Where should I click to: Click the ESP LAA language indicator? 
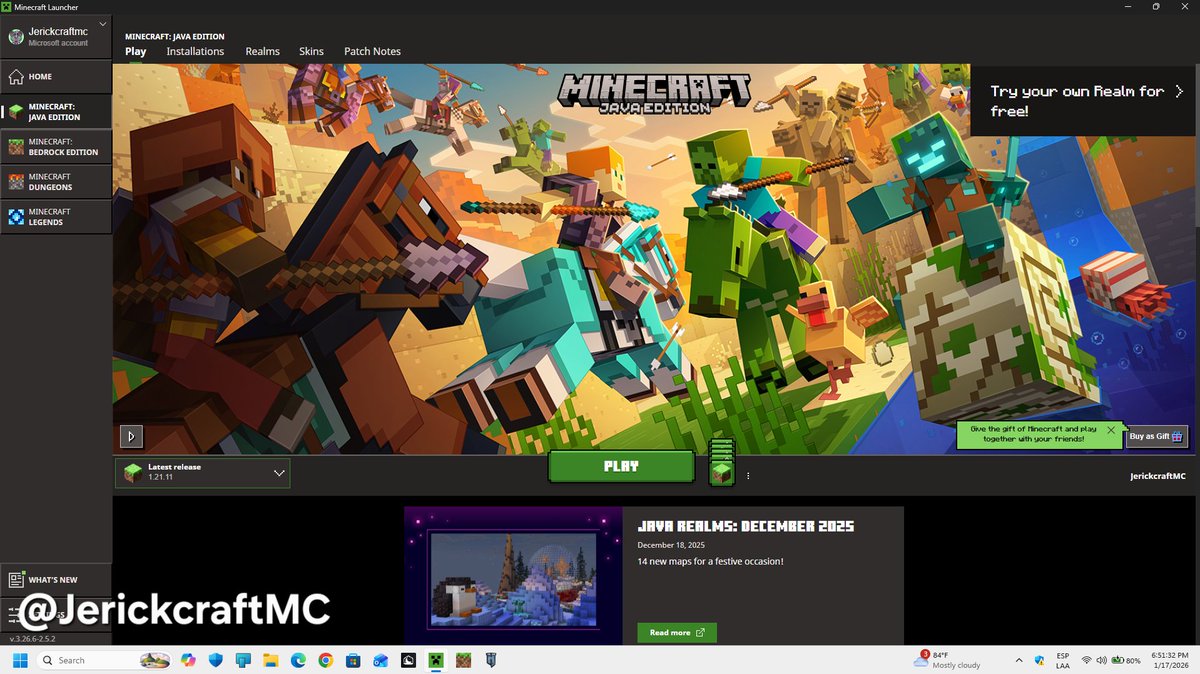[x=1063, y=660]
